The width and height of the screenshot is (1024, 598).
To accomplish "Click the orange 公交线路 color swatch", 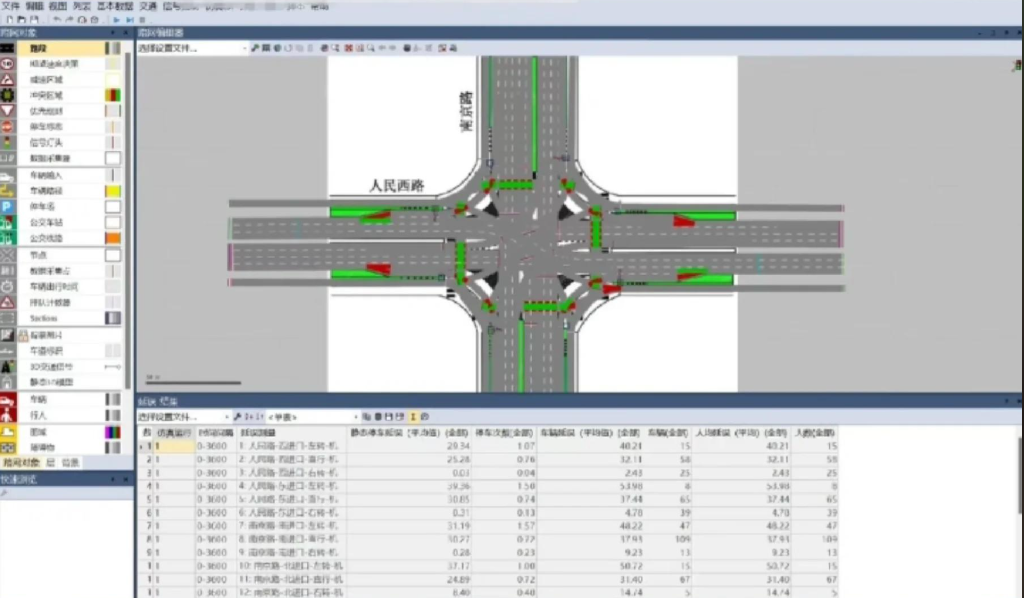I will 113,238.
